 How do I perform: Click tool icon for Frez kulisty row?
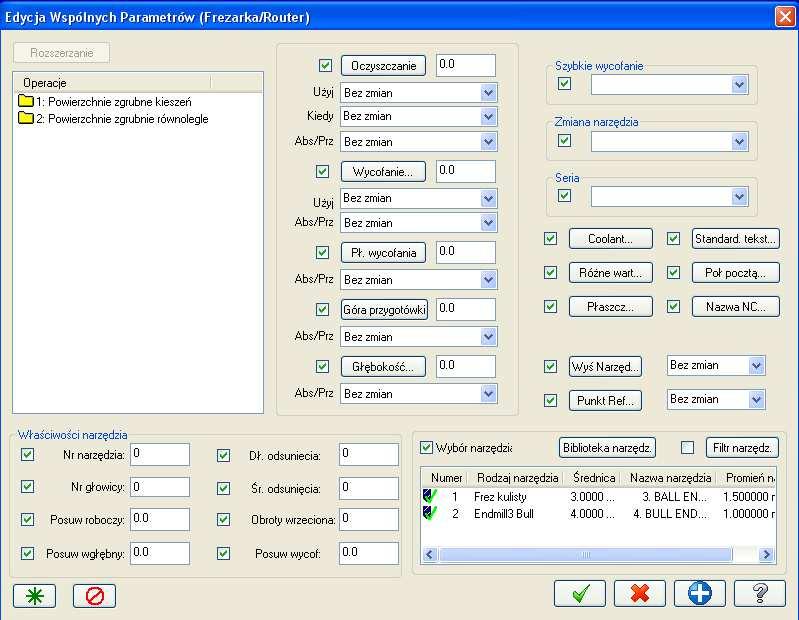tap(430, 496)
